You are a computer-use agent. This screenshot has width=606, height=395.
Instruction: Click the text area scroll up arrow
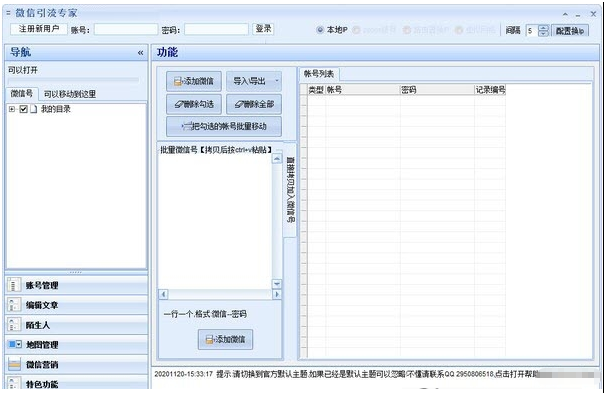pyautogui.click(x=277, y=158)
